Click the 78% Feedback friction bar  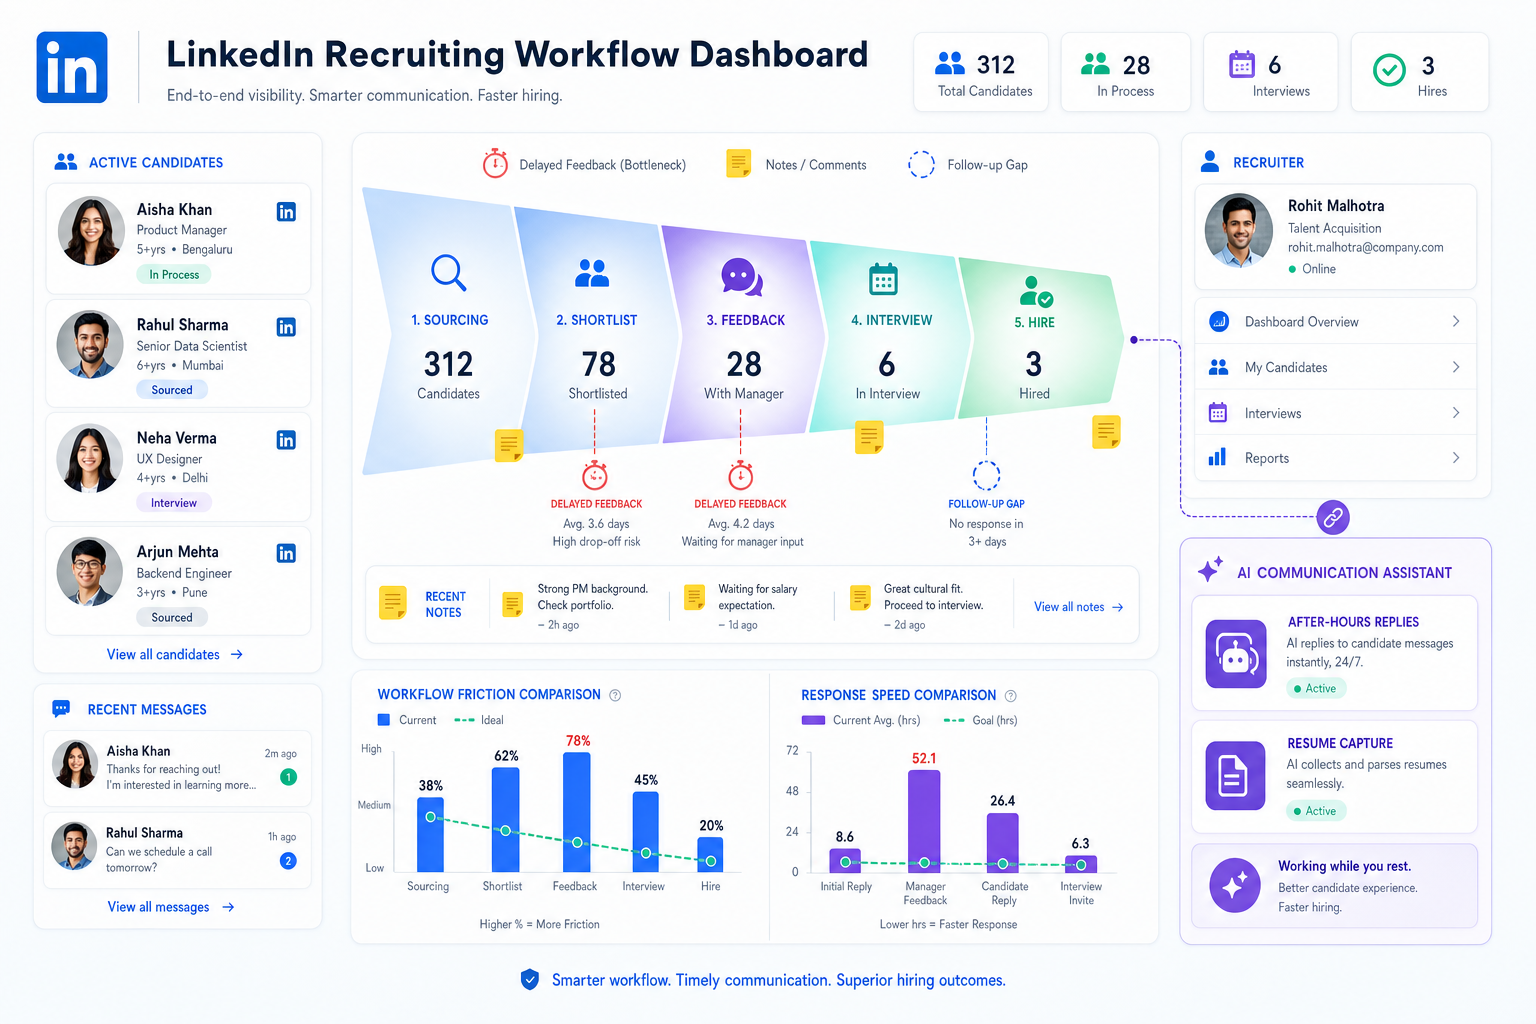coord(577,812)
